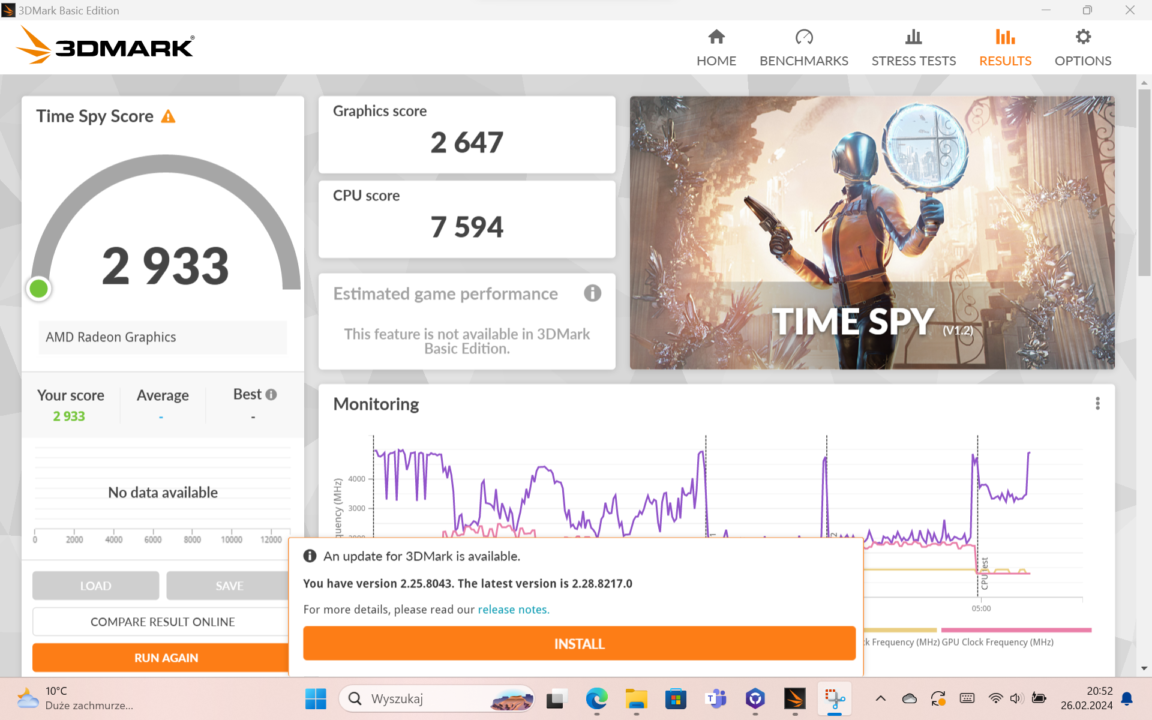
Task: Click the Wyszukaj taskbar search box
Action: pyautogui.click(x=439, y=699)
